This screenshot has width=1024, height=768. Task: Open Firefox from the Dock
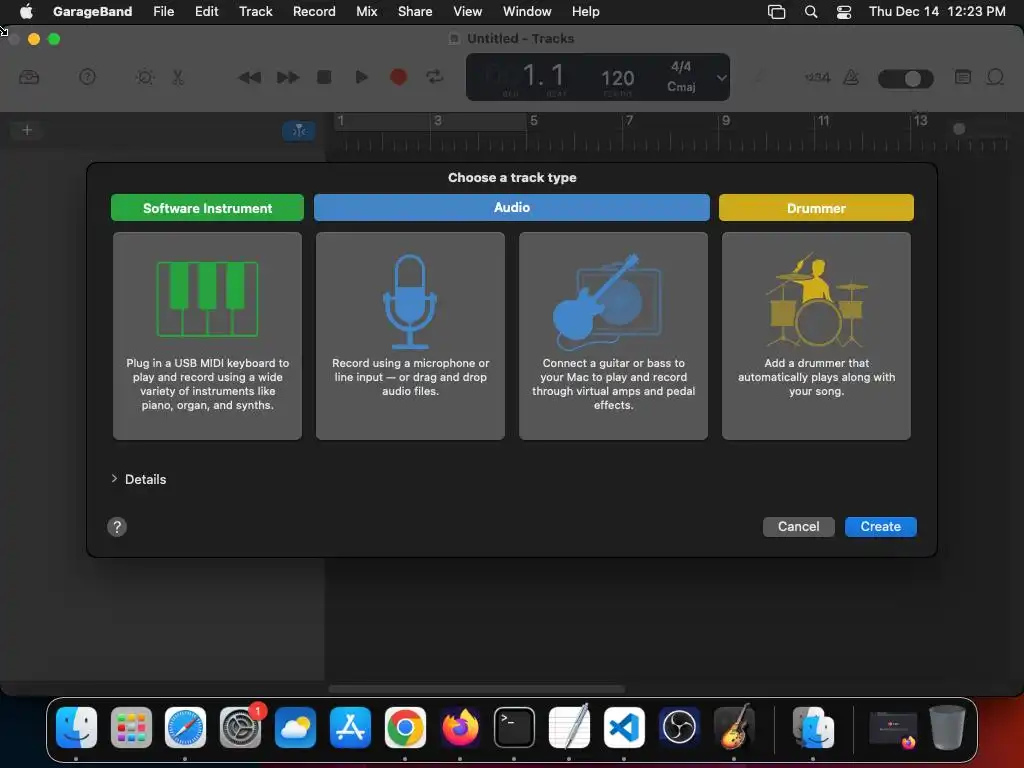[460, 727]
